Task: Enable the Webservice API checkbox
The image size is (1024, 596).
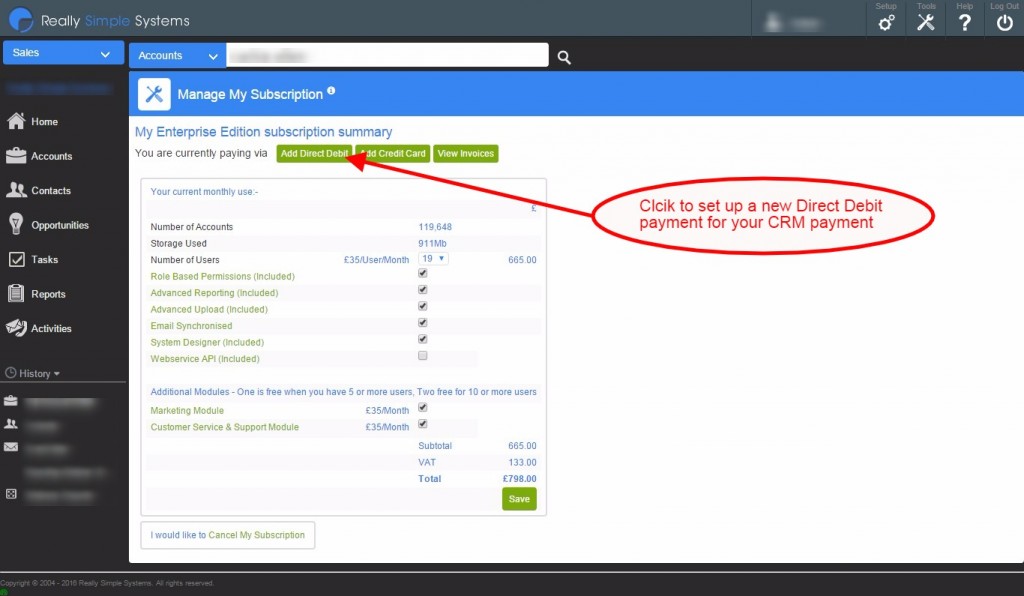Action: (422, 355)
